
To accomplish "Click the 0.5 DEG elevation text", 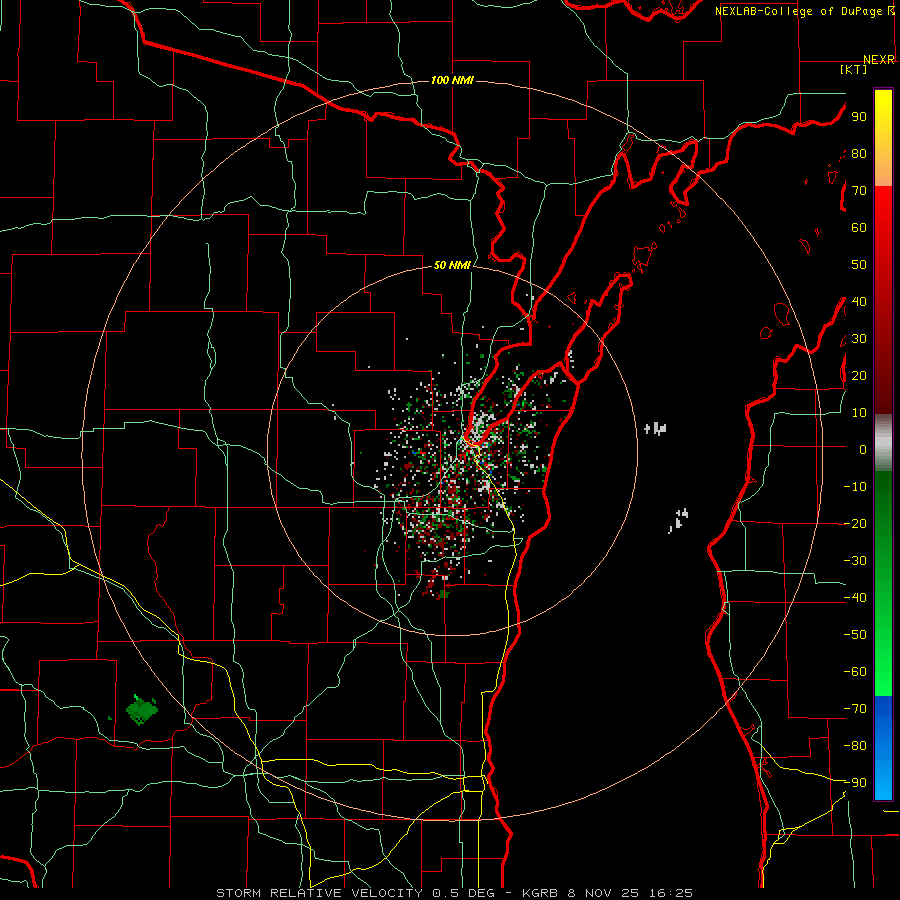I will point(462,893).
